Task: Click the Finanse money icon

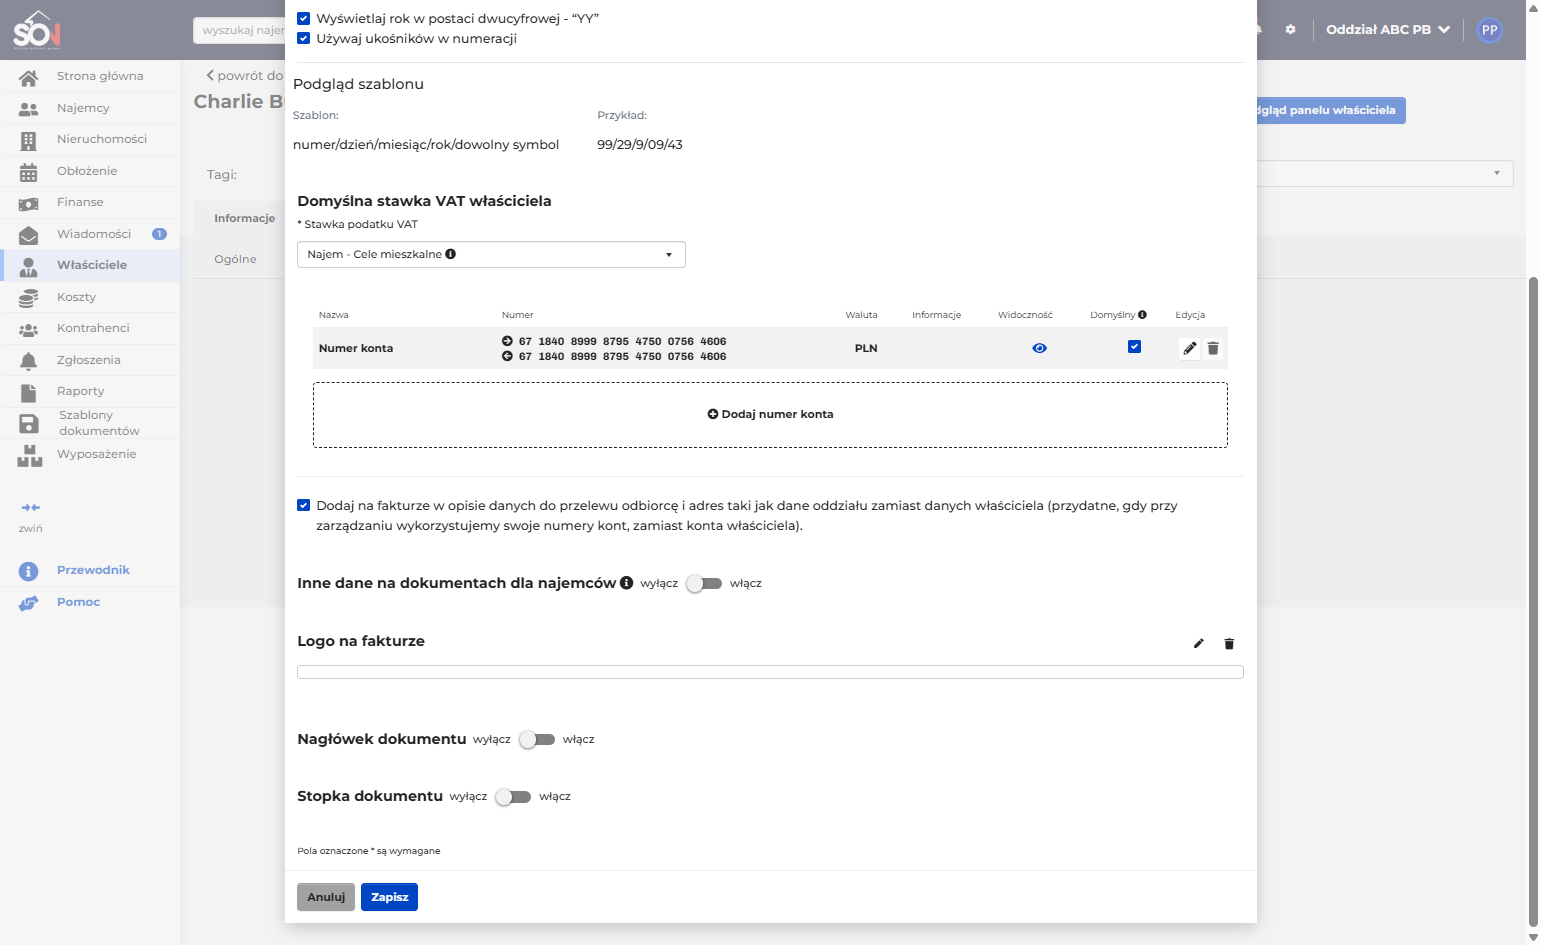Action: [28, 203]
